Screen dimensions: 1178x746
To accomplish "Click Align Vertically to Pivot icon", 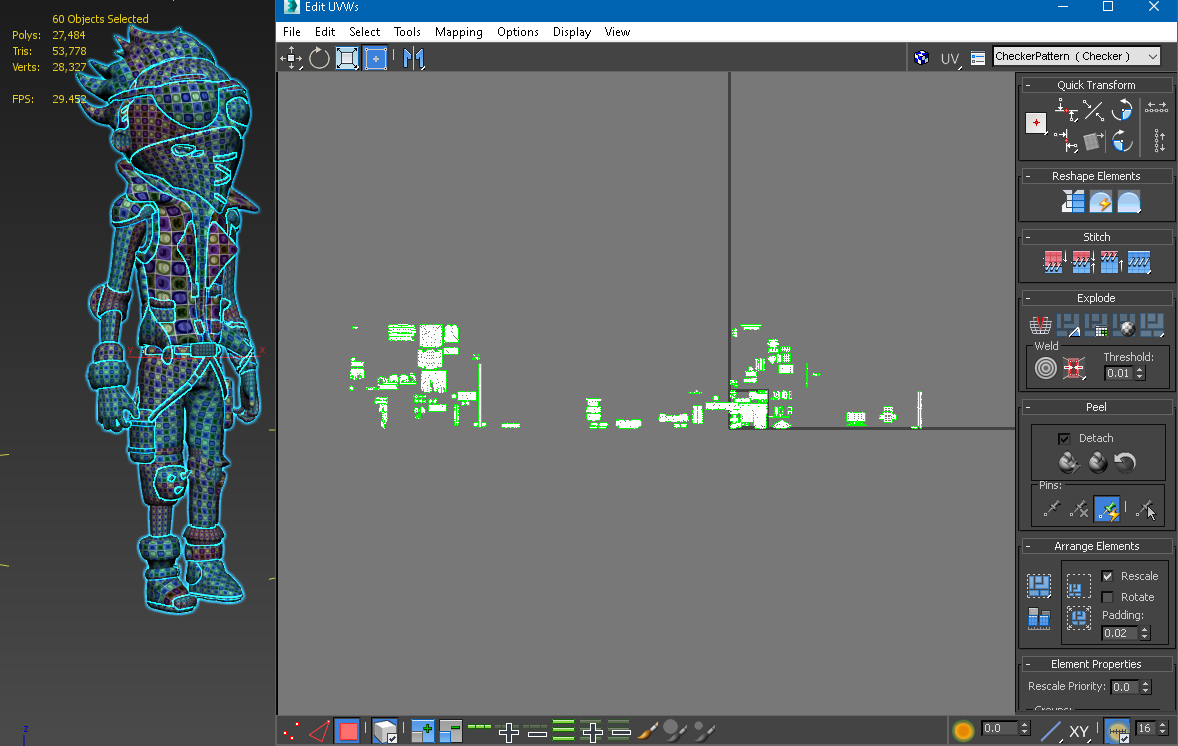I will click(1066, 140).
